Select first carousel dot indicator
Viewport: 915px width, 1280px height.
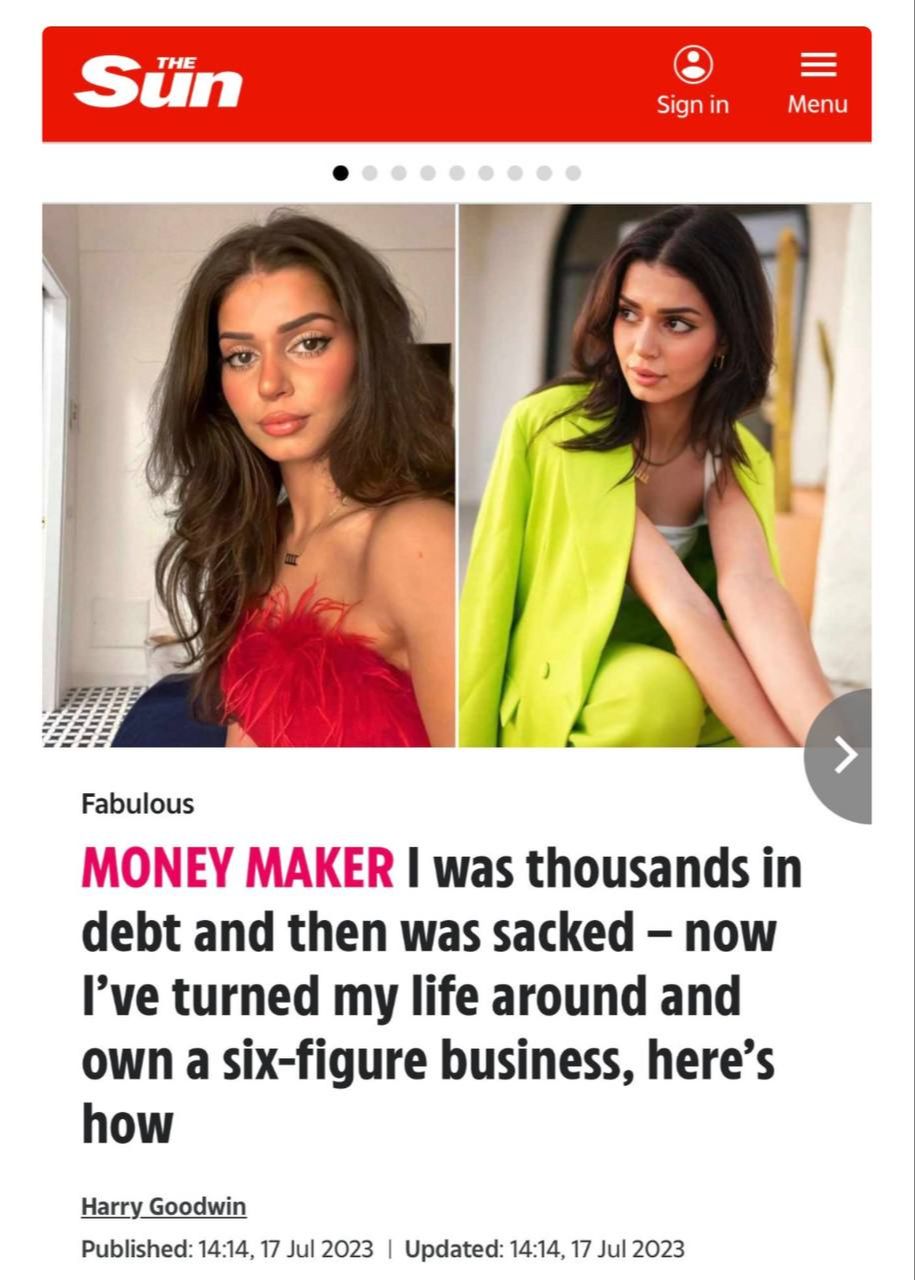[x=341, y=173]
